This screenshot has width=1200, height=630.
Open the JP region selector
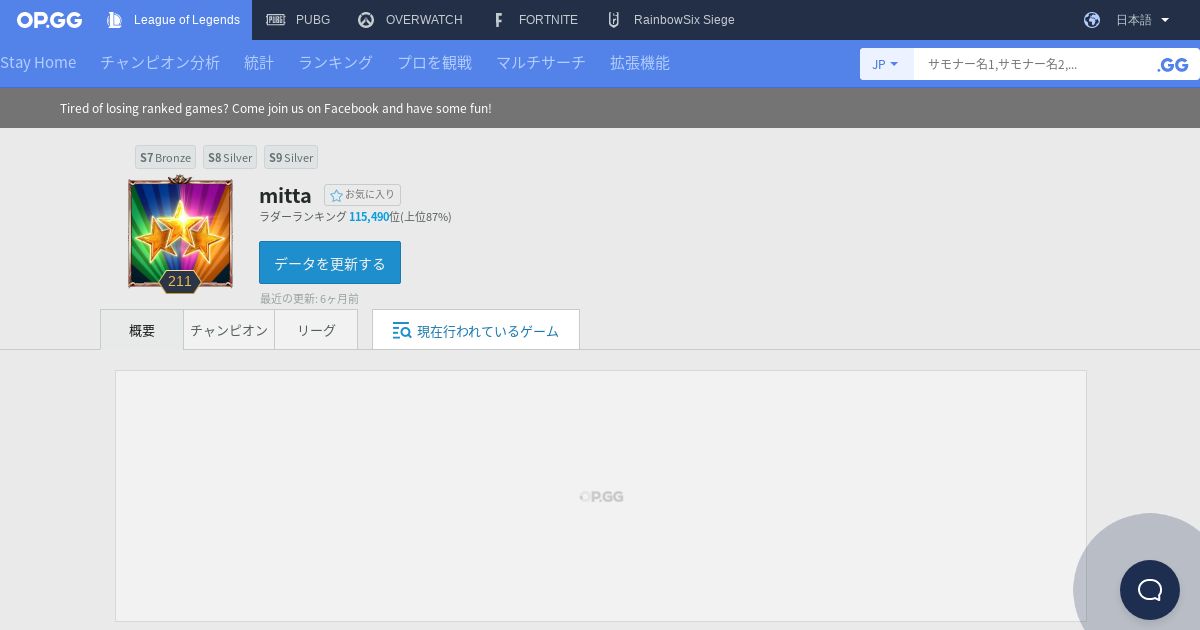pos(886,64)
